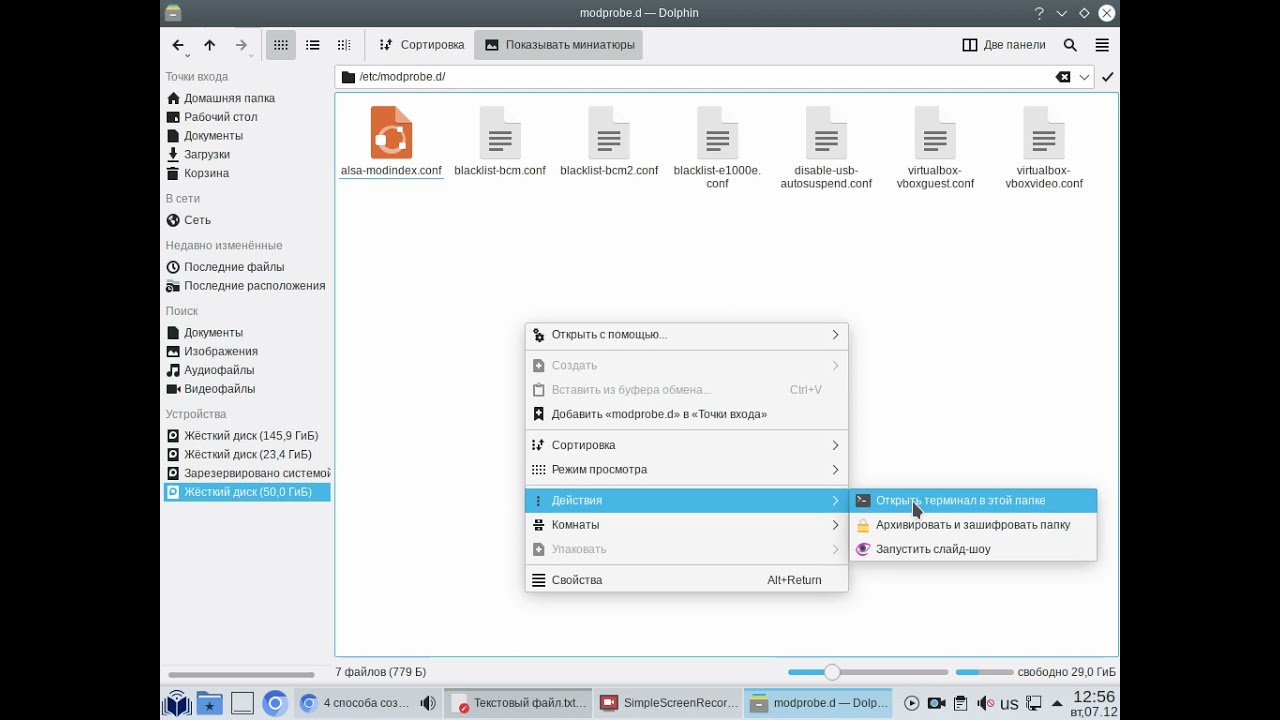Launch Chromium from the taskbar
Viewport: 1280px width, 720px height.
point(275,704)
